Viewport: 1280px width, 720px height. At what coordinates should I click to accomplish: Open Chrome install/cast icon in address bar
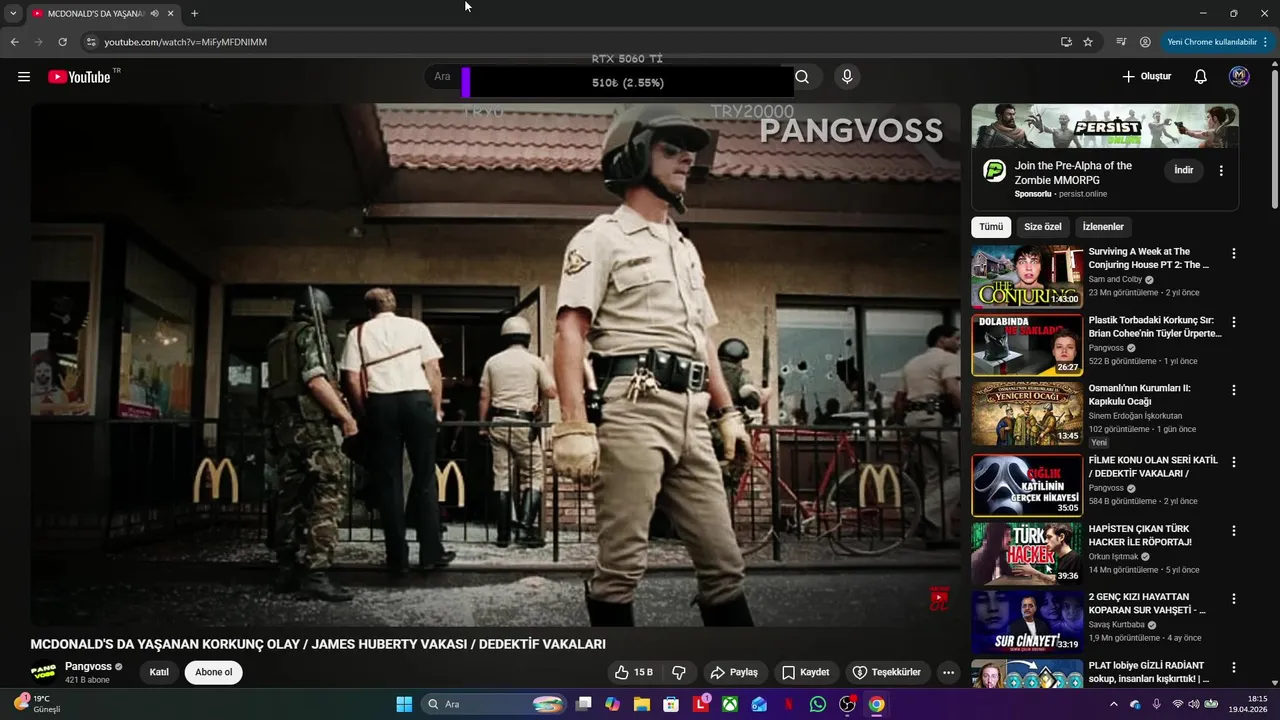tap(1066, 42)
